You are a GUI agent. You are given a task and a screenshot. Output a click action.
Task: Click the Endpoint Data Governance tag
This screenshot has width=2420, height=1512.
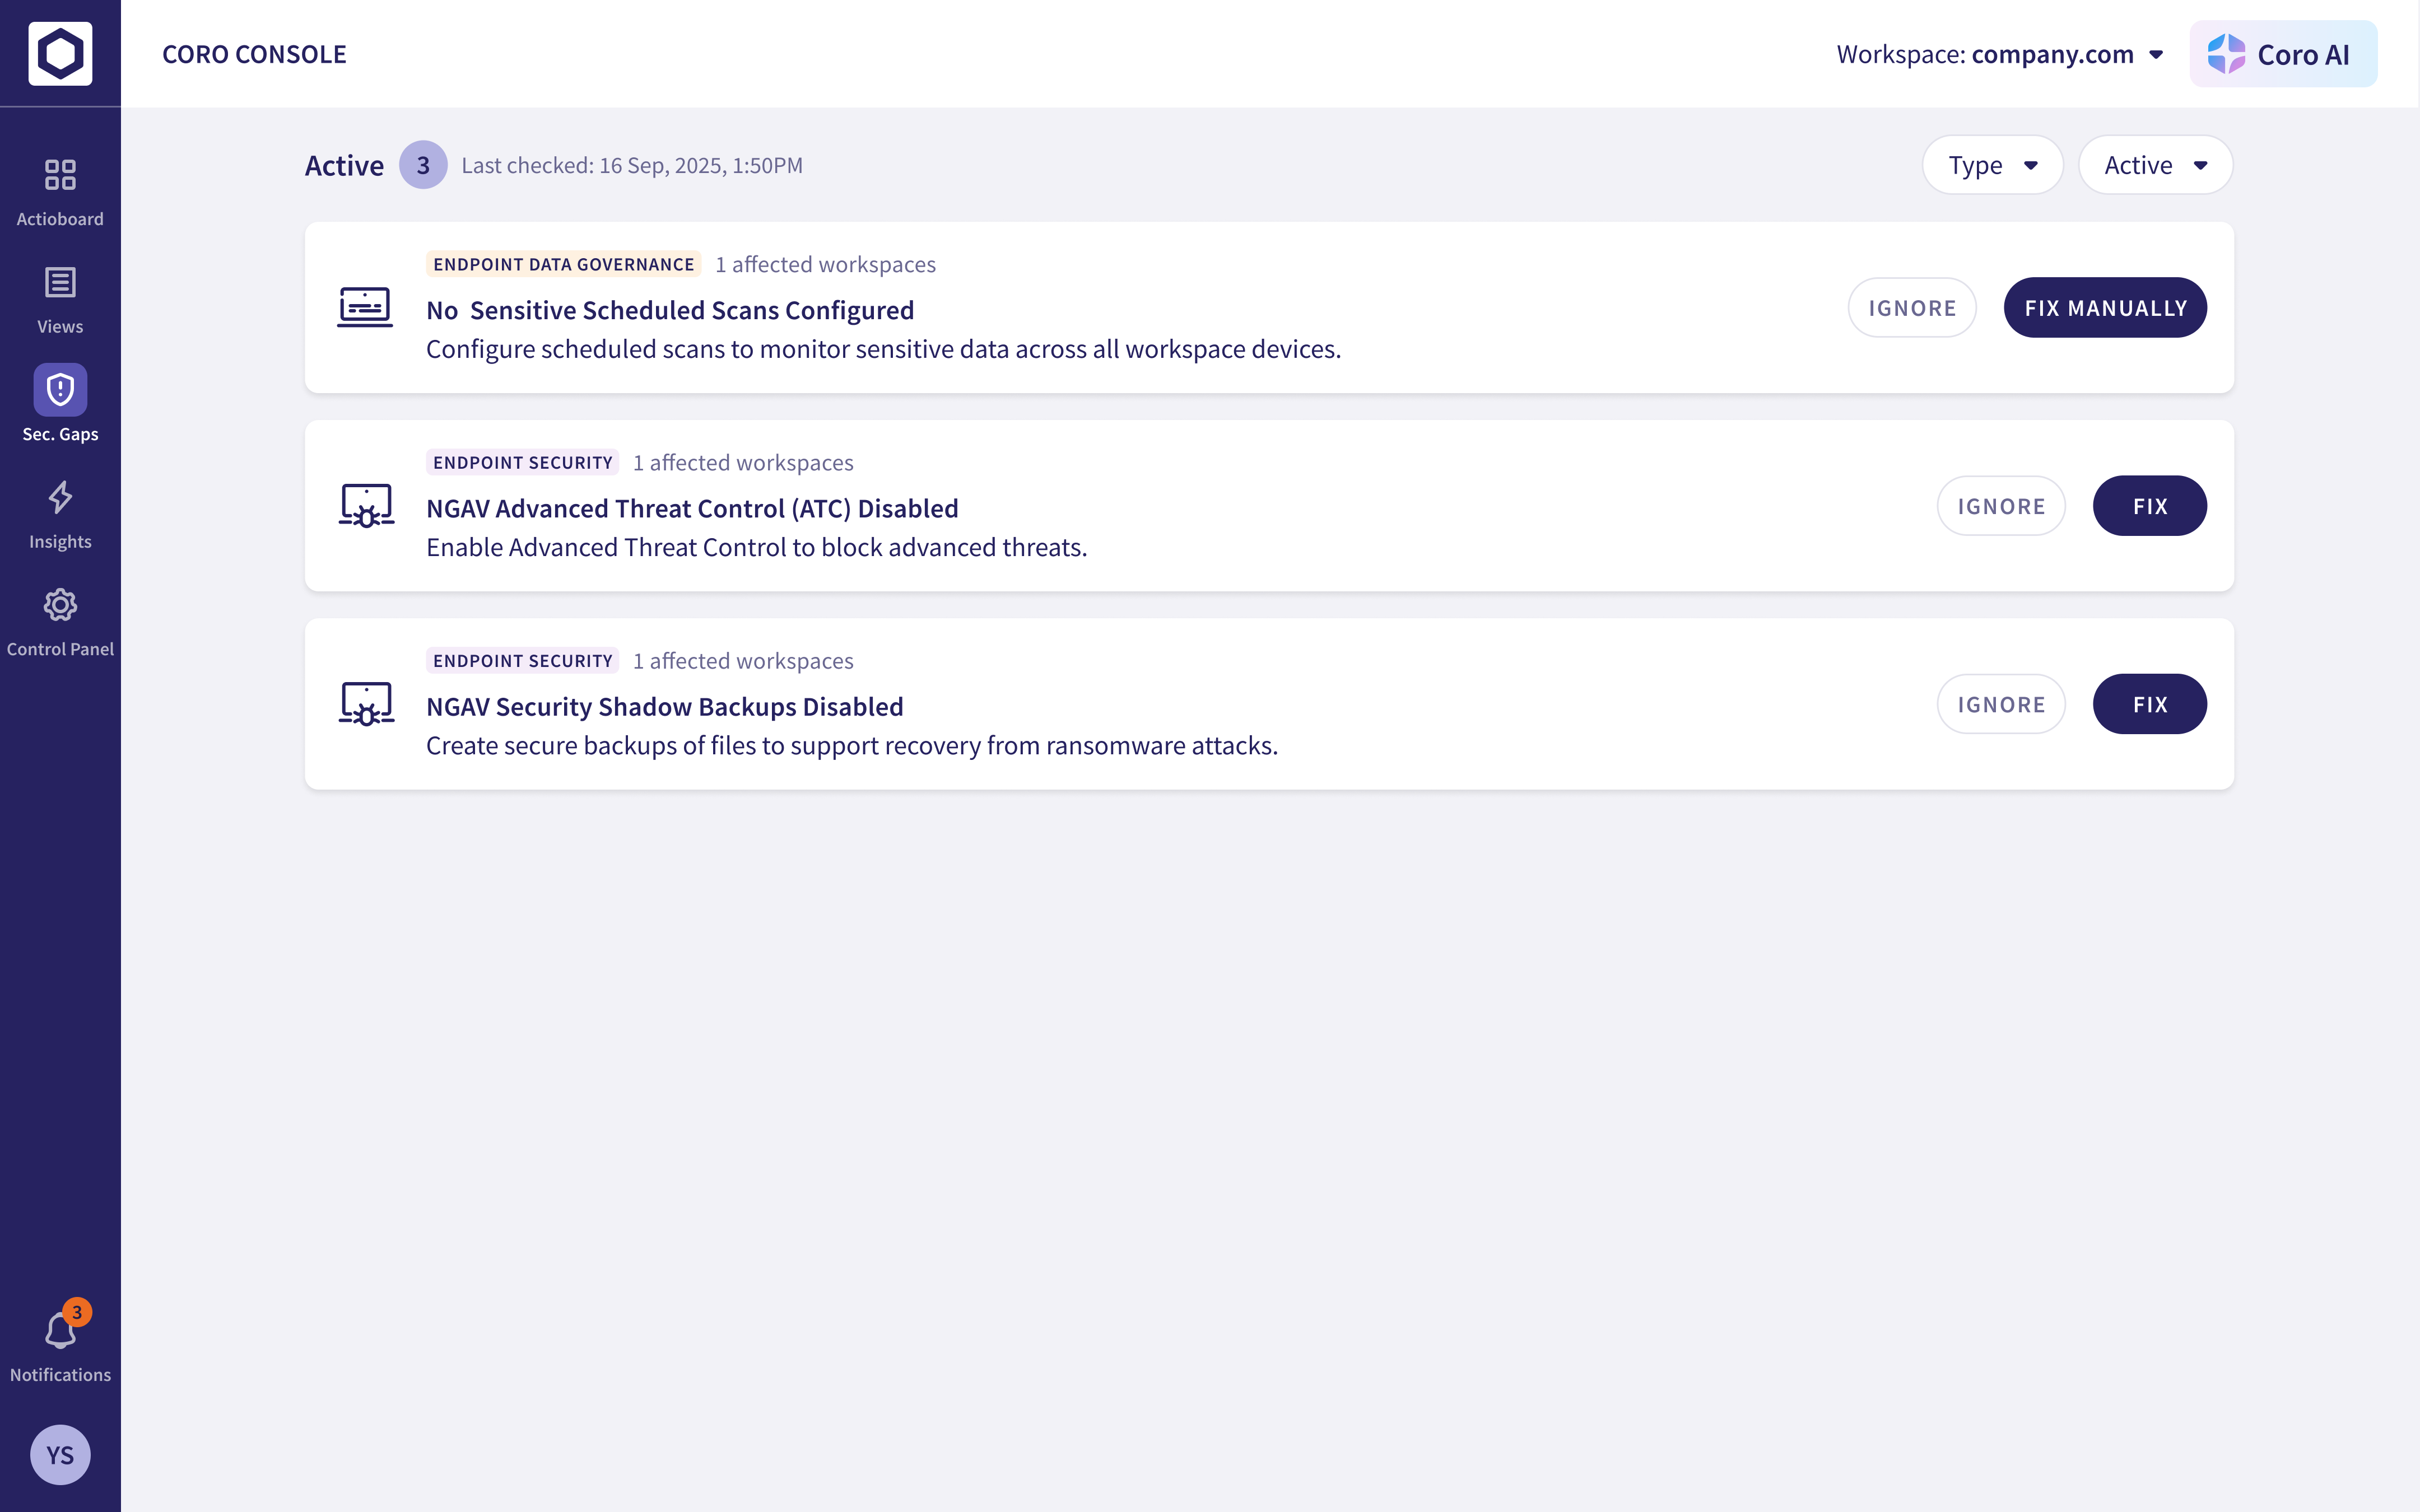tap(563, 264)
